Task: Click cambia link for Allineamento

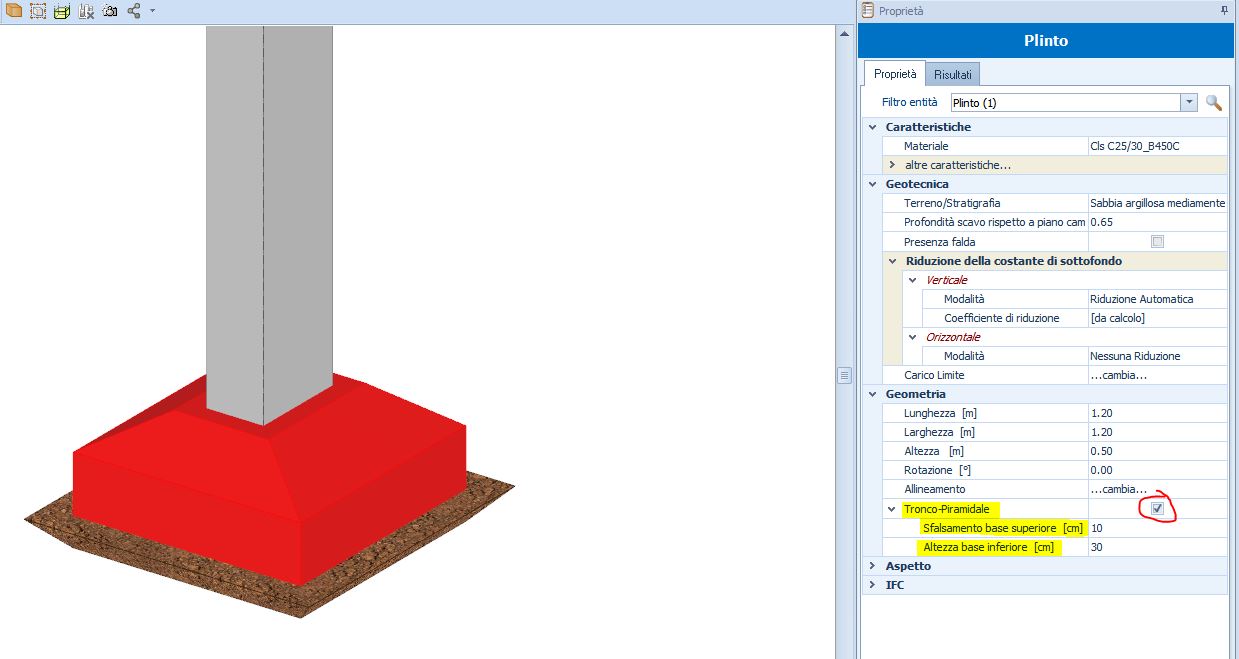Action: (x=1117, y=489)
